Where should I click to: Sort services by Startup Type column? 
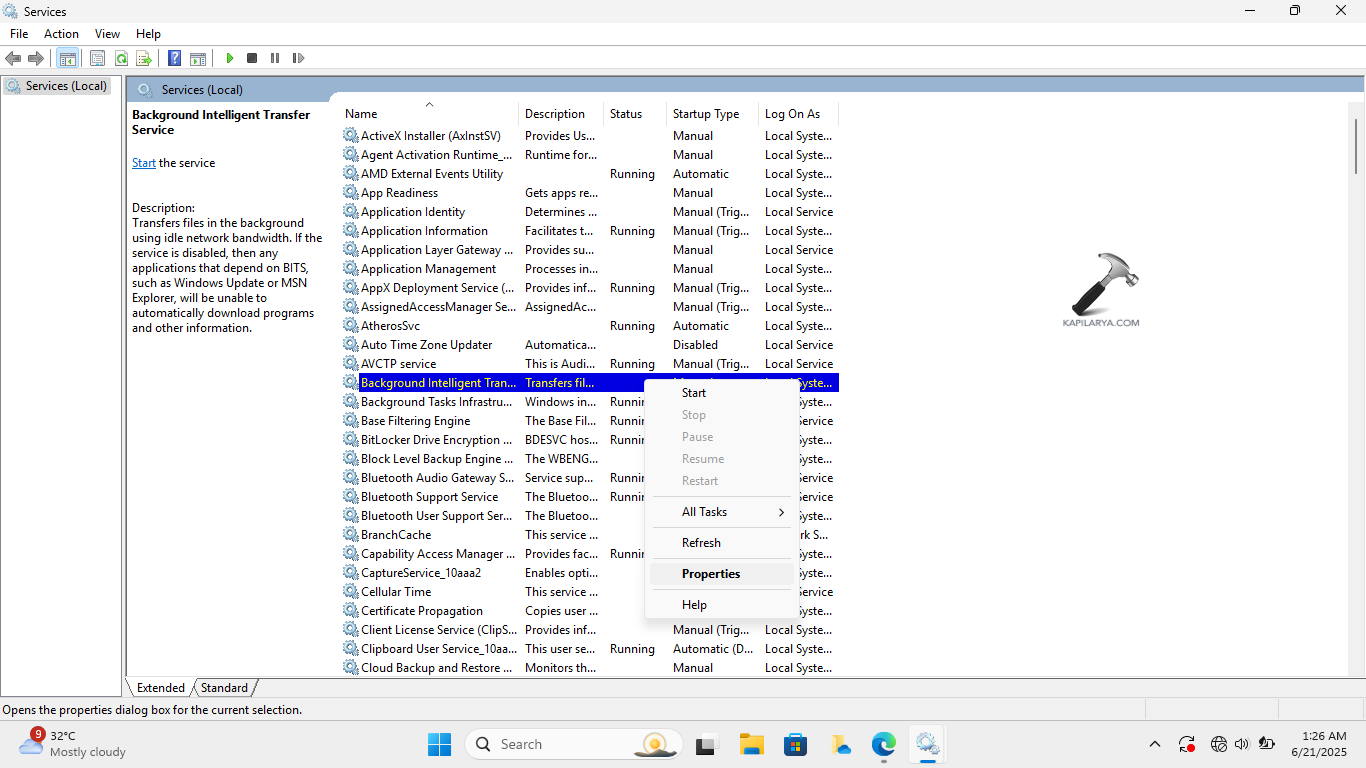coord(706,114)
